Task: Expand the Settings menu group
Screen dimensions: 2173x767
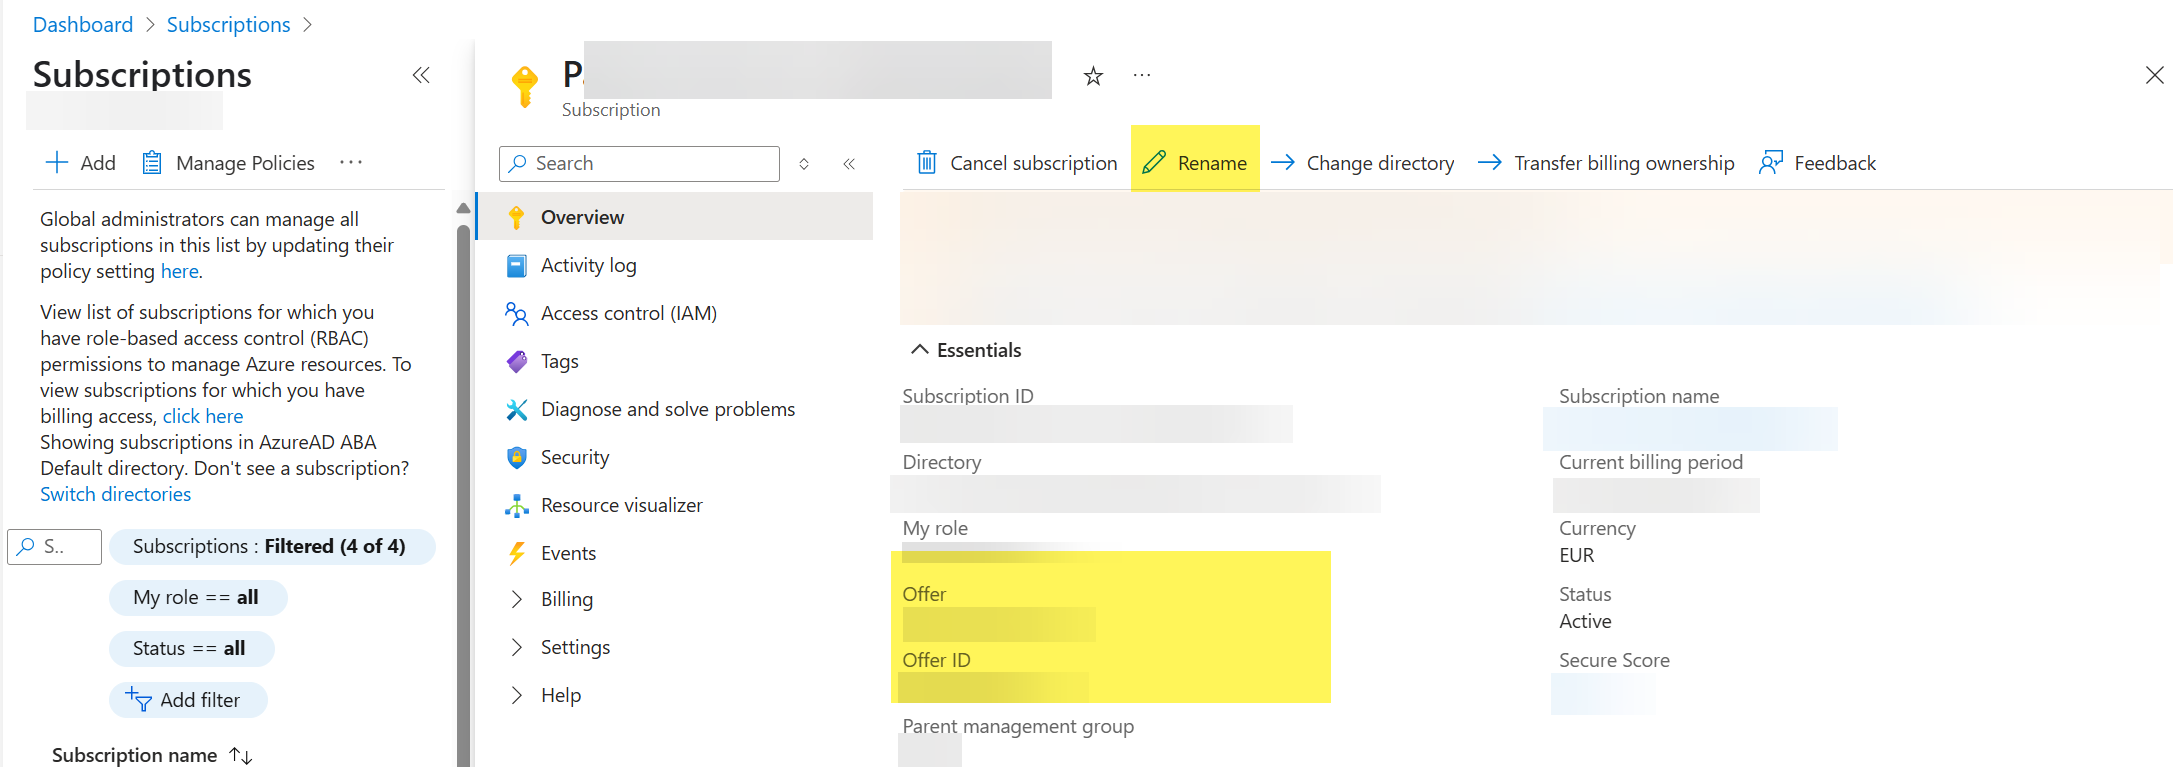Action: tap(516, 647)
